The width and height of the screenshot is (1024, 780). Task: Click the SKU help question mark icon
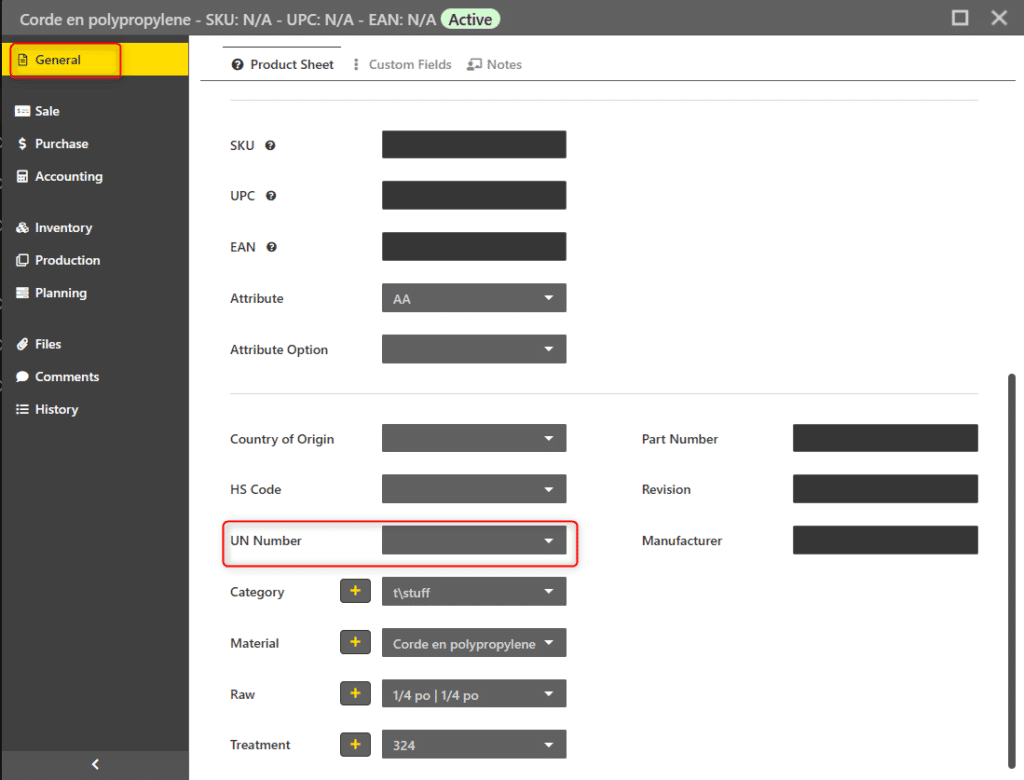[x=270, y=145]
